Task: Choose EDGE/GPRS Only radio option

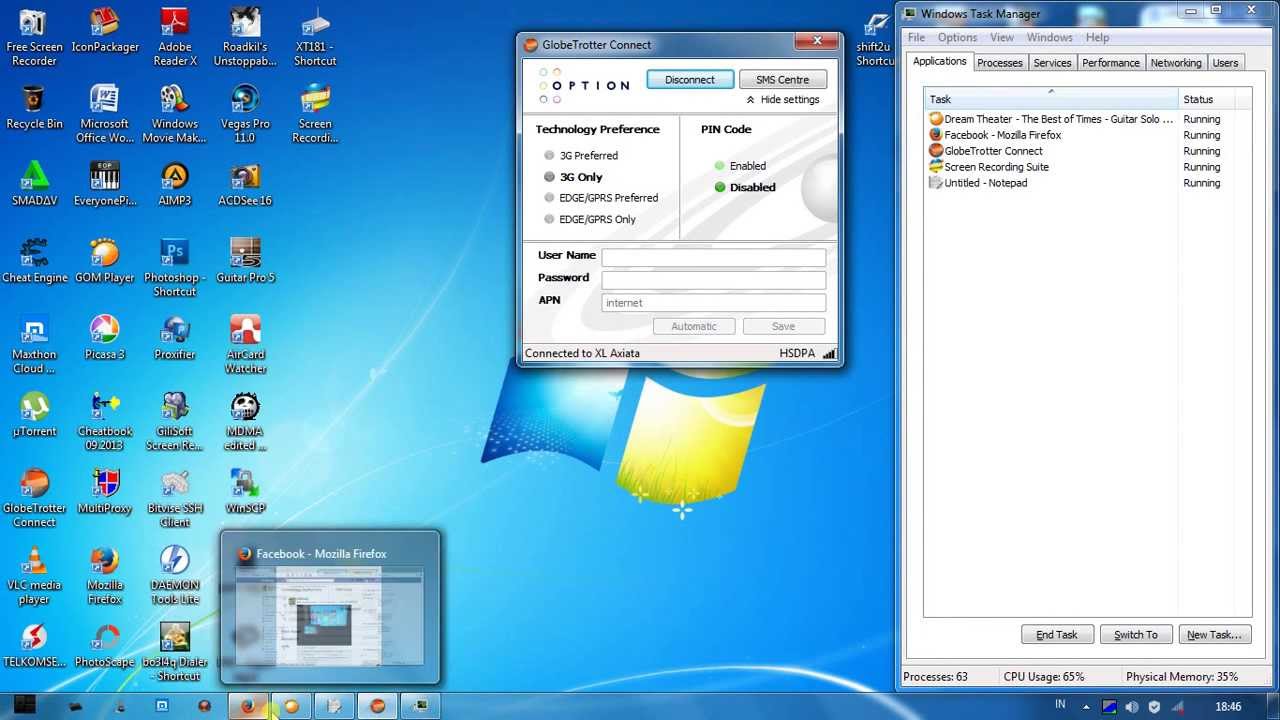Action: [590, 220]
